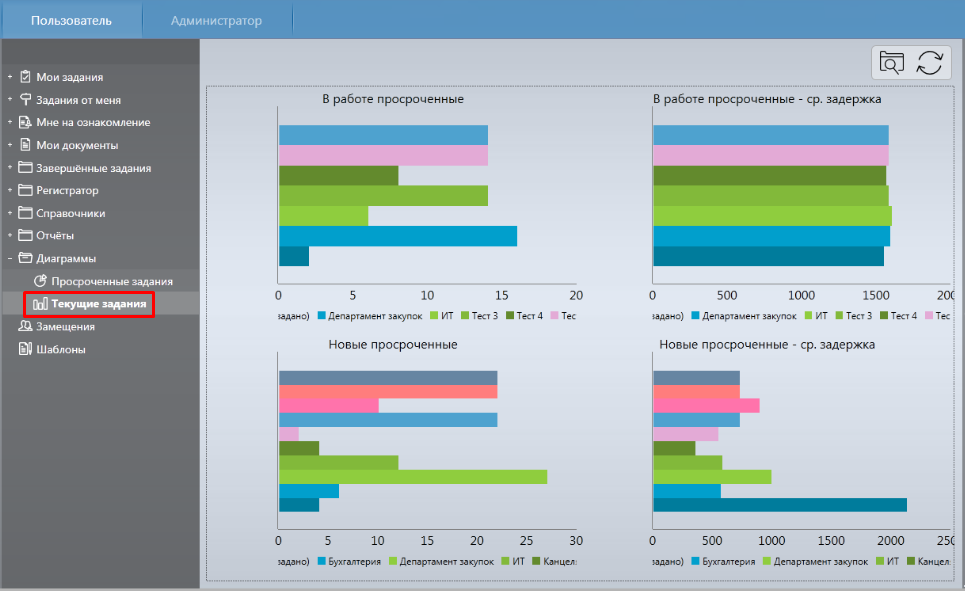Click the clipboard icon beside Мои задания
Screen dimensions: 965x591
[26, 77]
